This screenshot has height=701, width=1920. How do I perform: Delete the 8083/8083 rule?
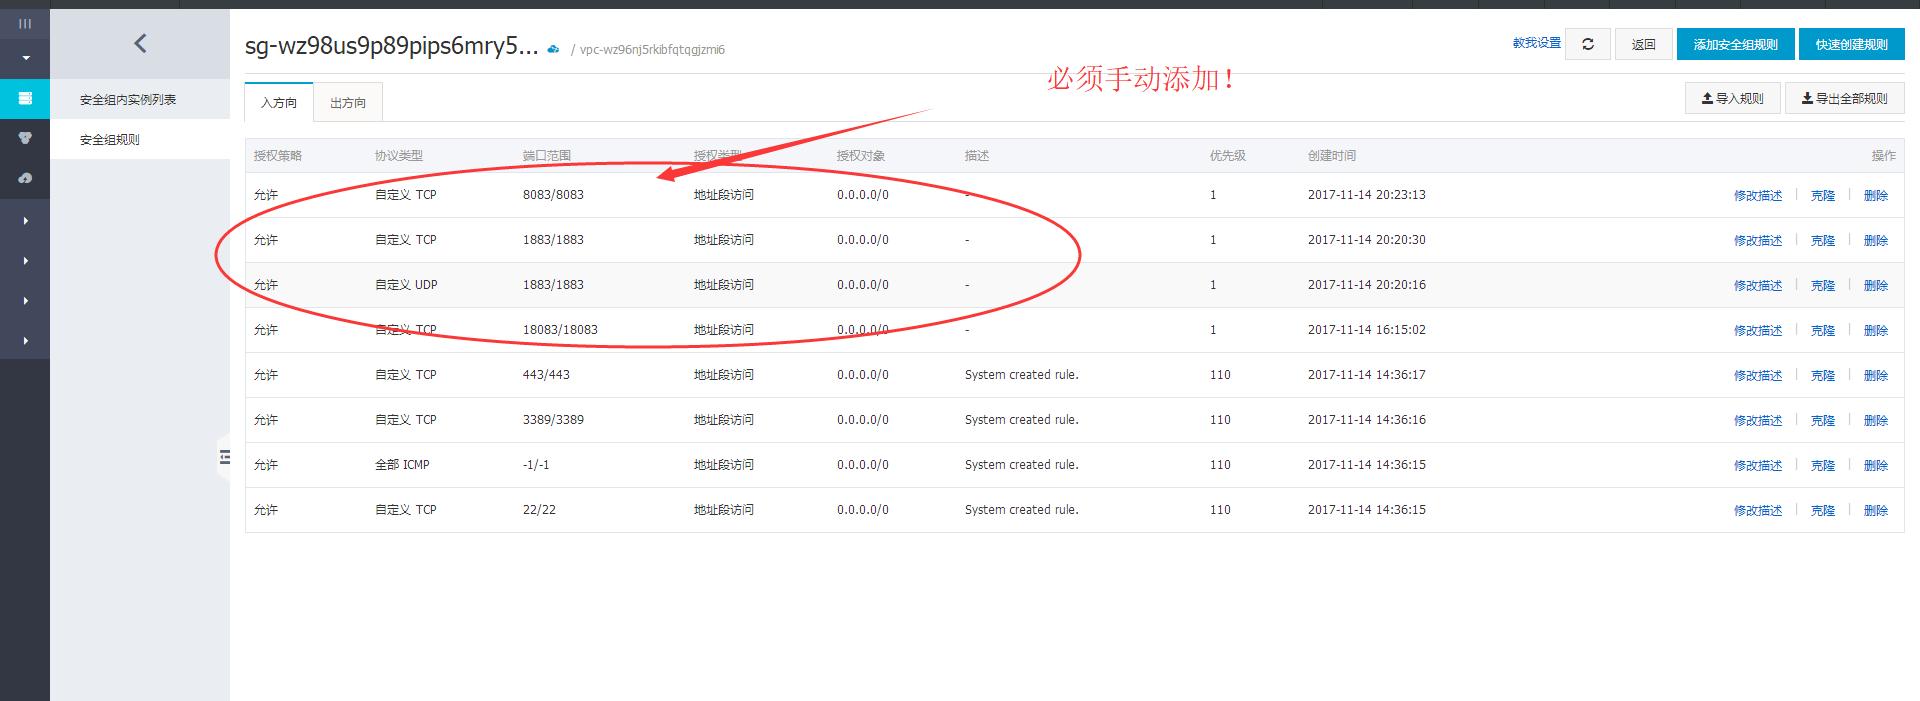[x=1876, y=196]
